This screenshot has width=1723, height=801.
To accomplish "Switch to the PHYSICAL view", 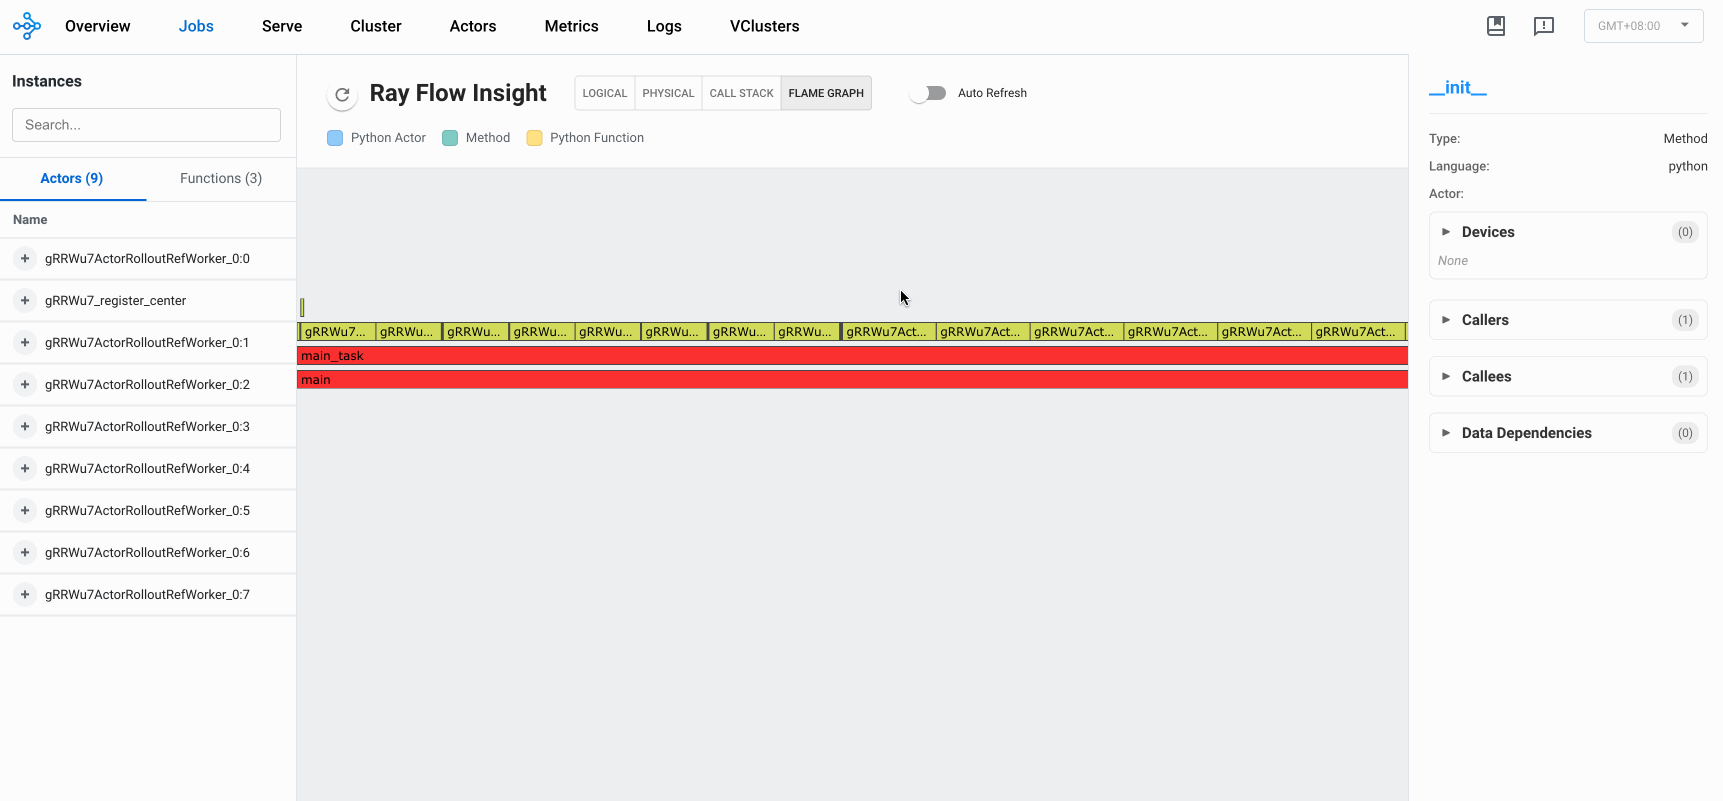I will (x=668, y=93).
